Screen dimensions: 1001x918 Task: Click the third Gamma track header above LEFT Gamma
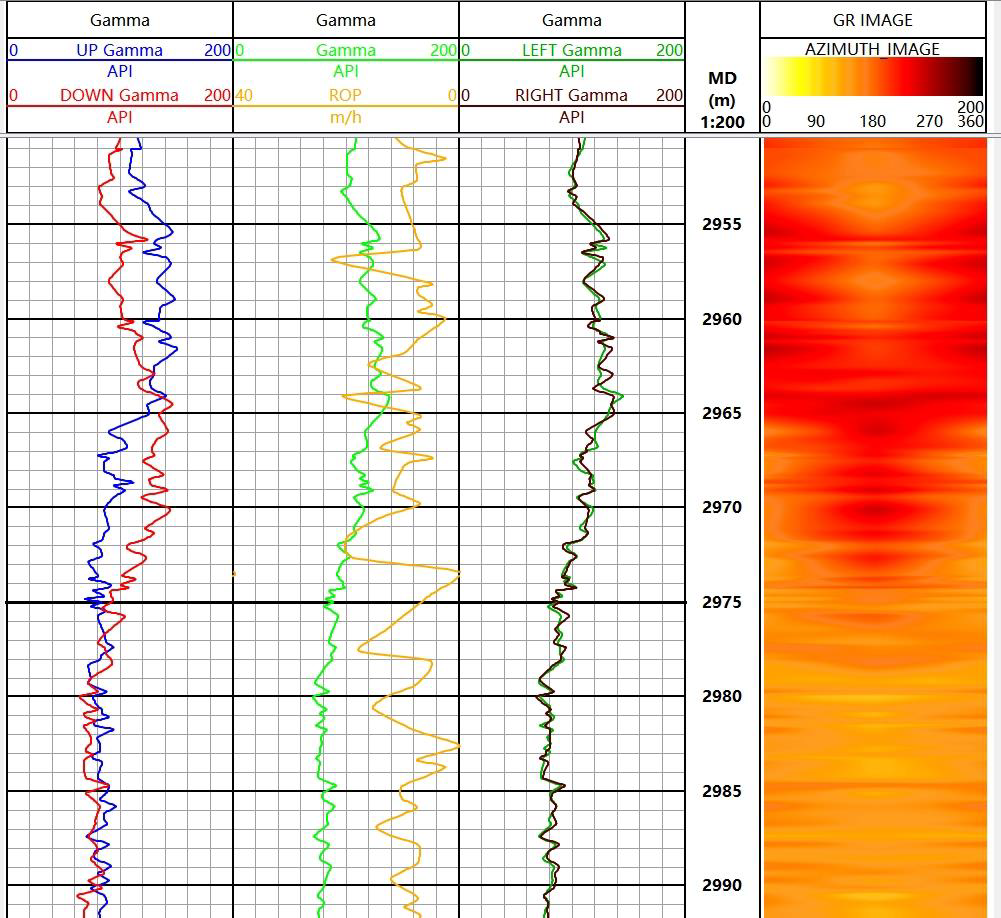point(571,20)
